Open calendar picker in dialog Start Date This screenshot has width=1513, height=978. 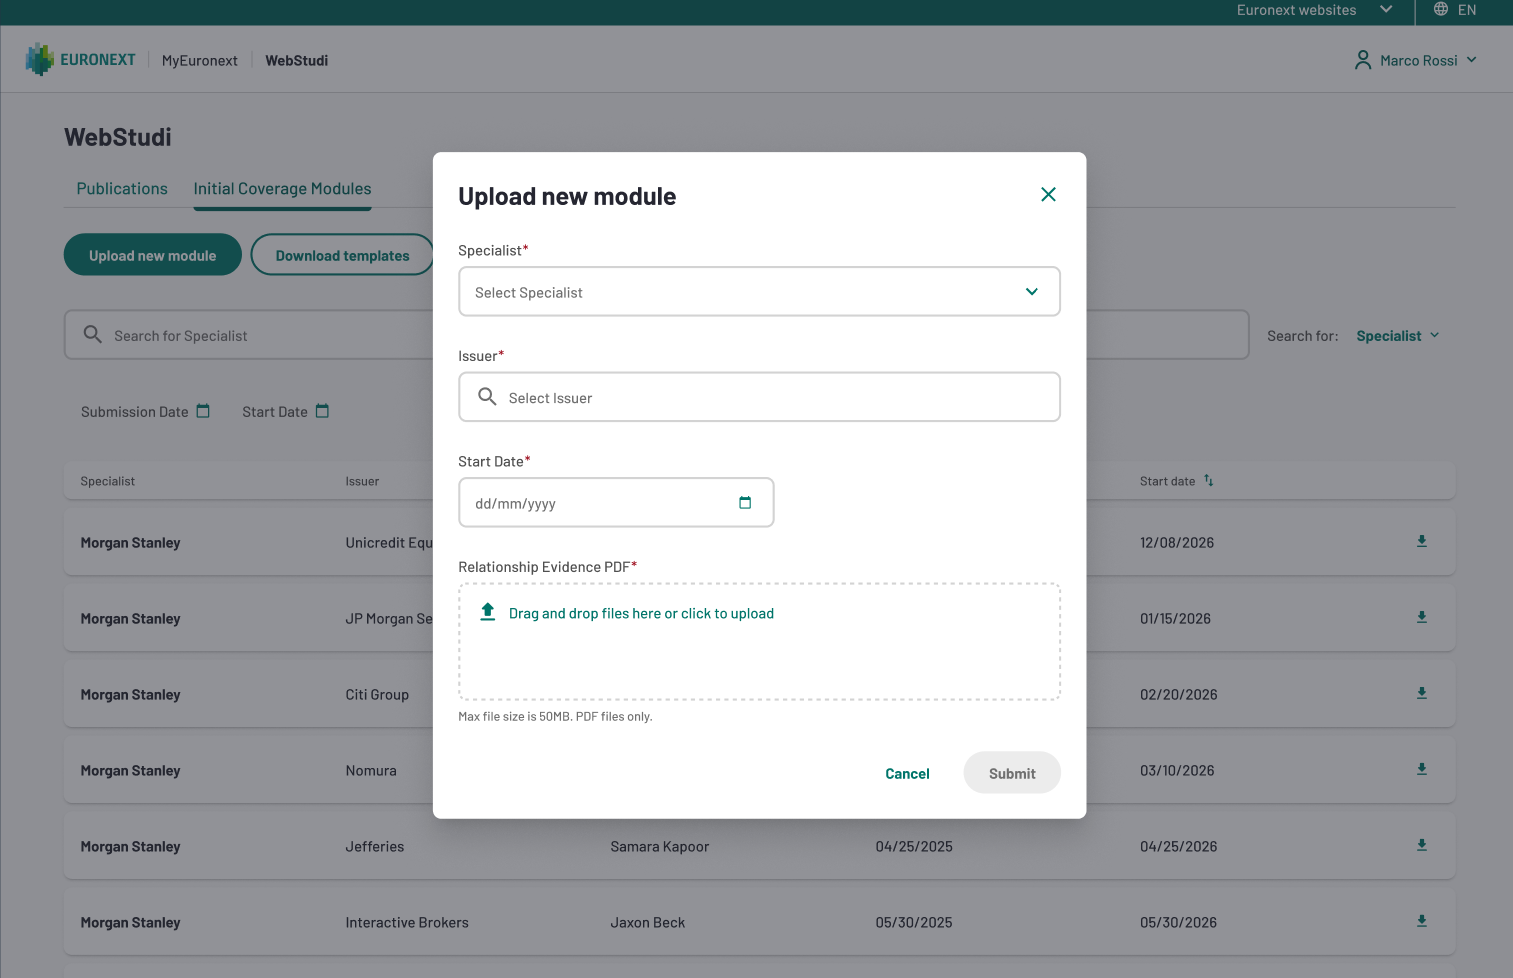(x=745, y=502)
